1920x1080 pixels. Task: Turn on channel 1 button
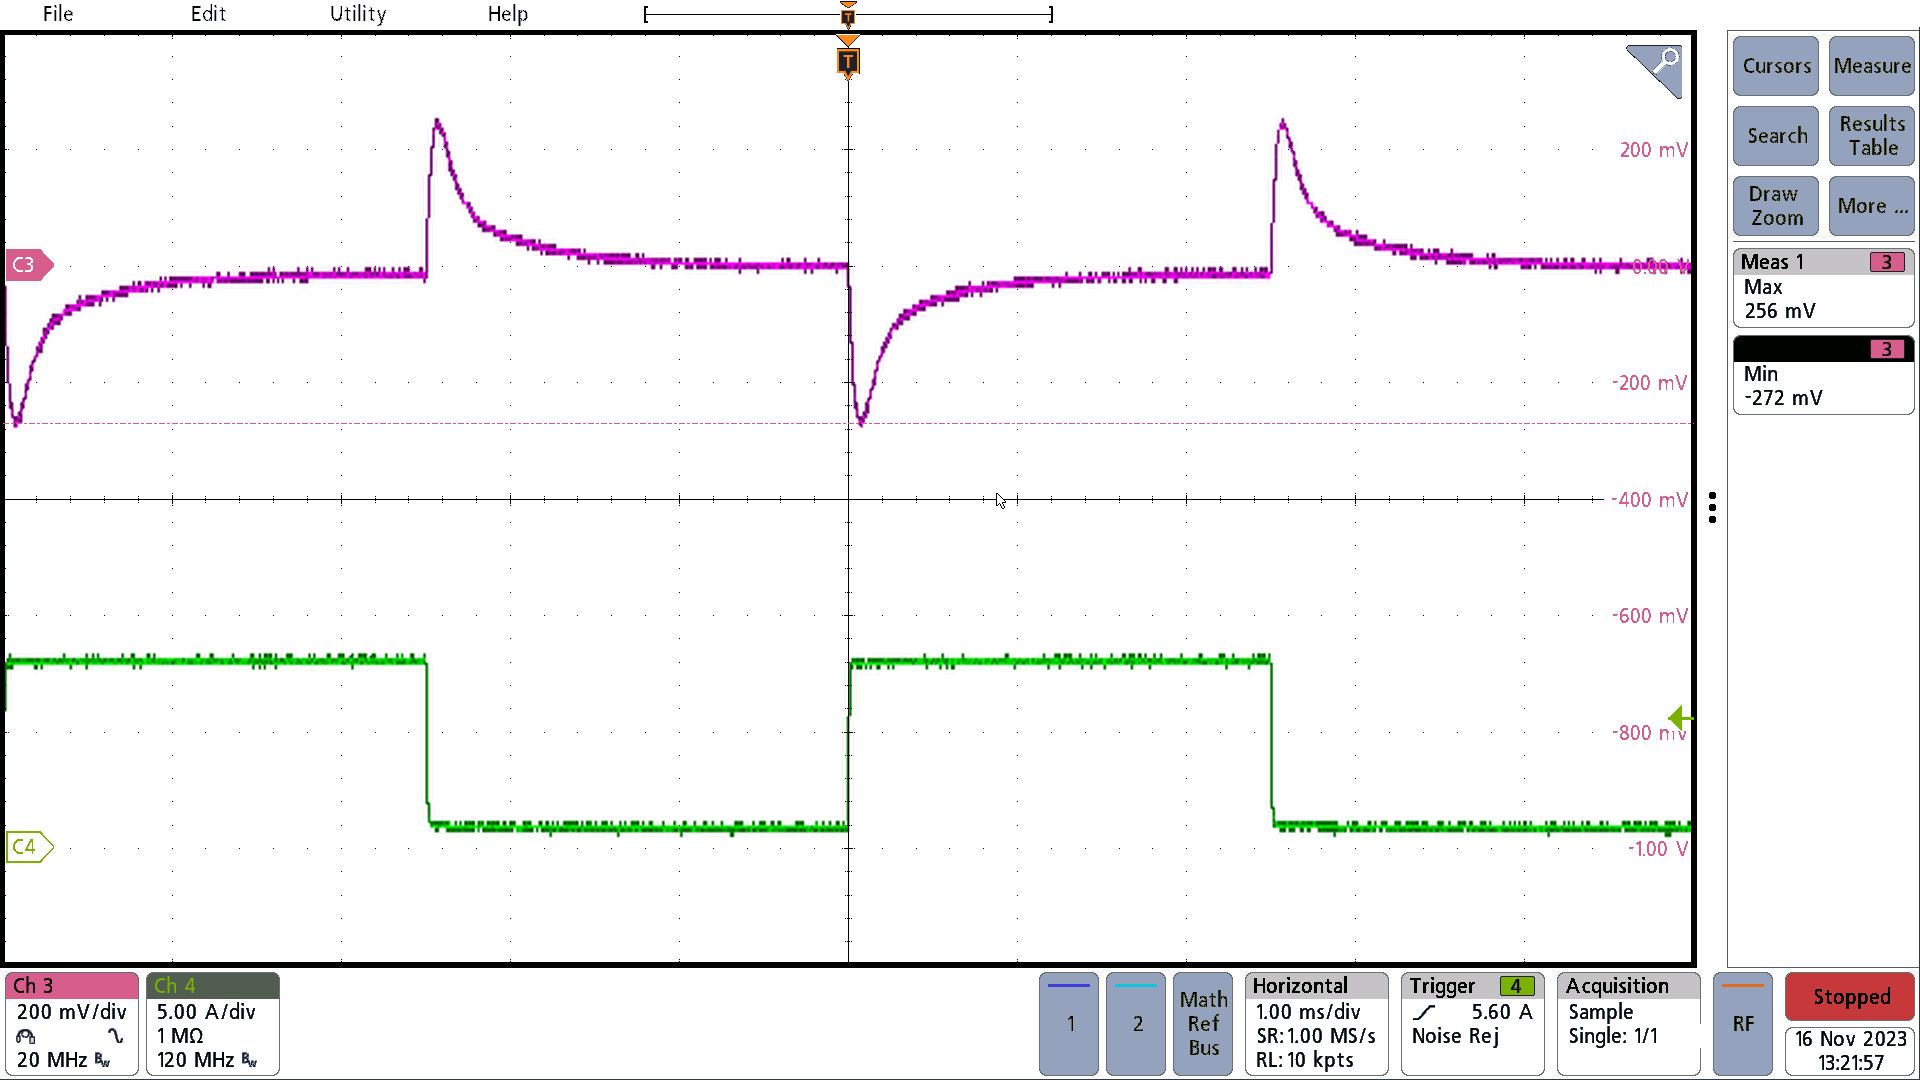point(1069,1024)
